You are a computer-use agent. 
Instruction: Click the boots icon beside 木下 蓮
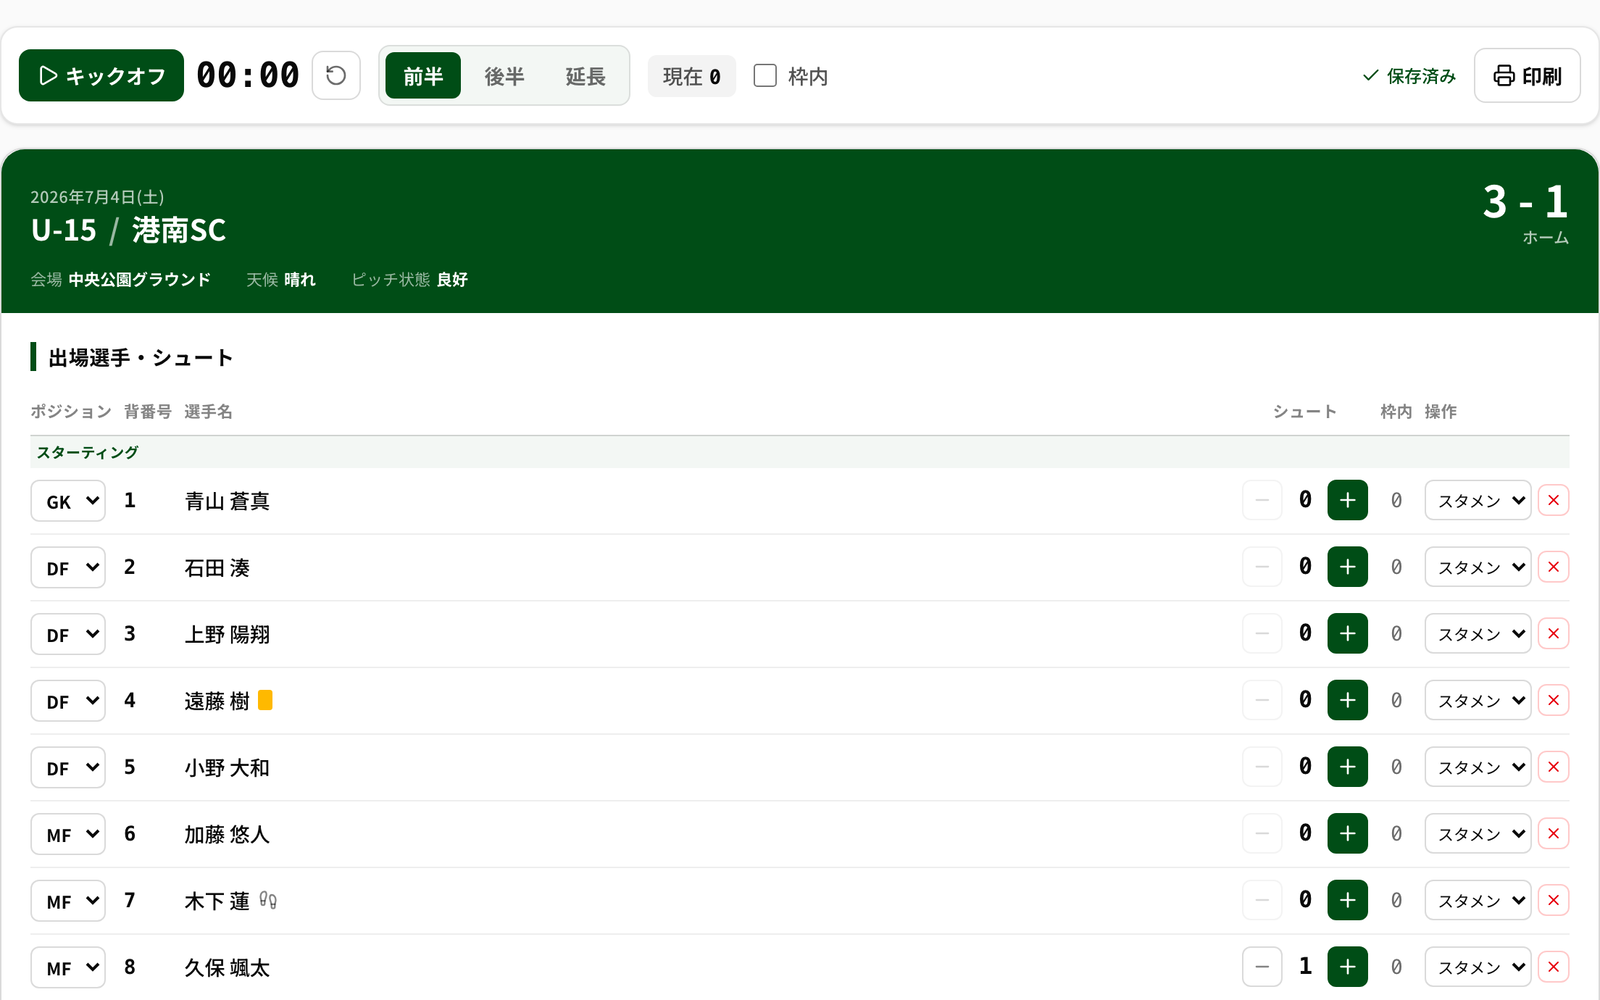(268, 900)
